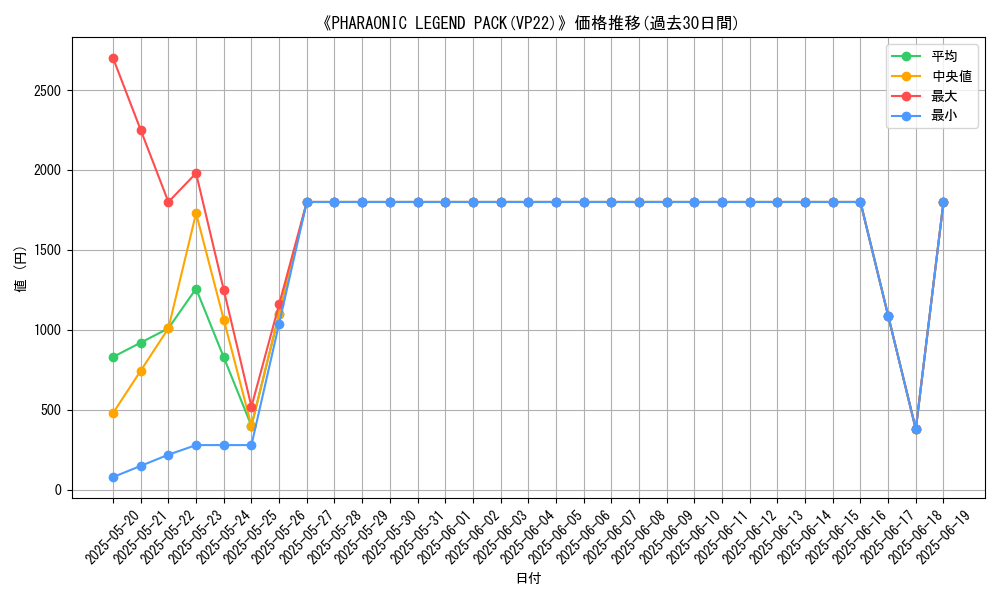Click the green average point on 2025-05-24
The width and height of the screenshot is (1000, 600).
pyautogui.click(x=224, y=358)
